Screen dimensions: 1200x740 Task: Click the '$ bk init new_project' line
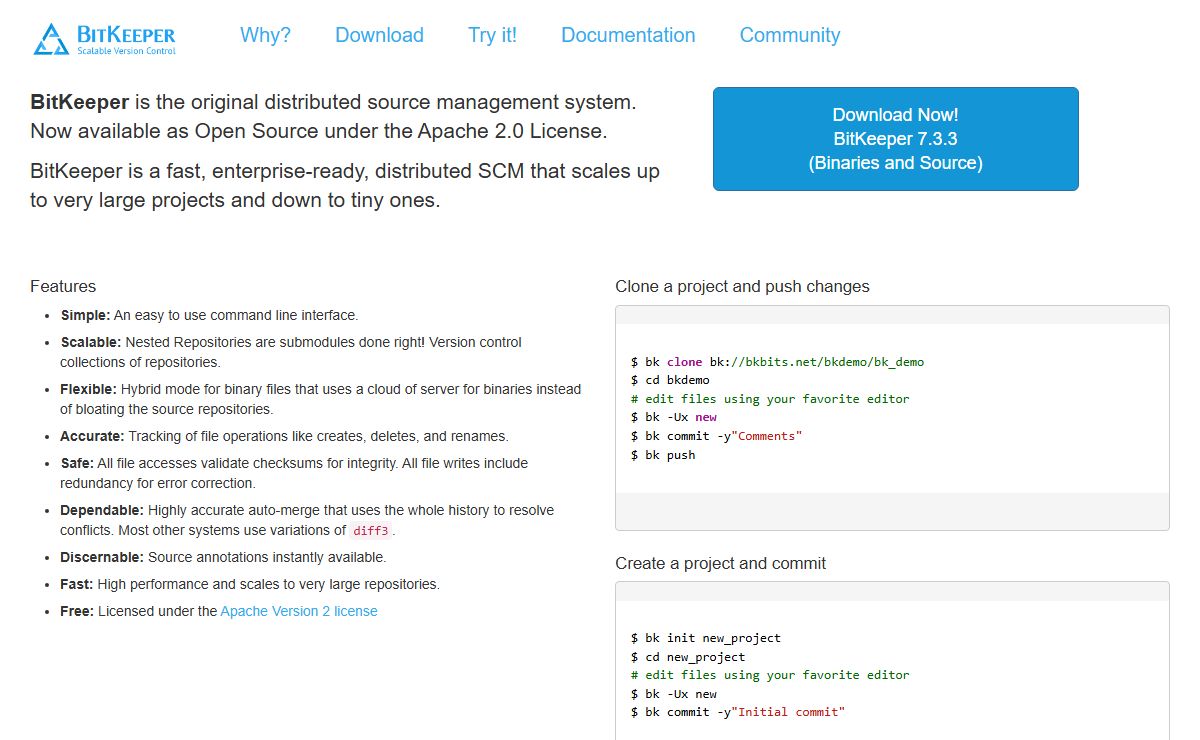(706, 638)
